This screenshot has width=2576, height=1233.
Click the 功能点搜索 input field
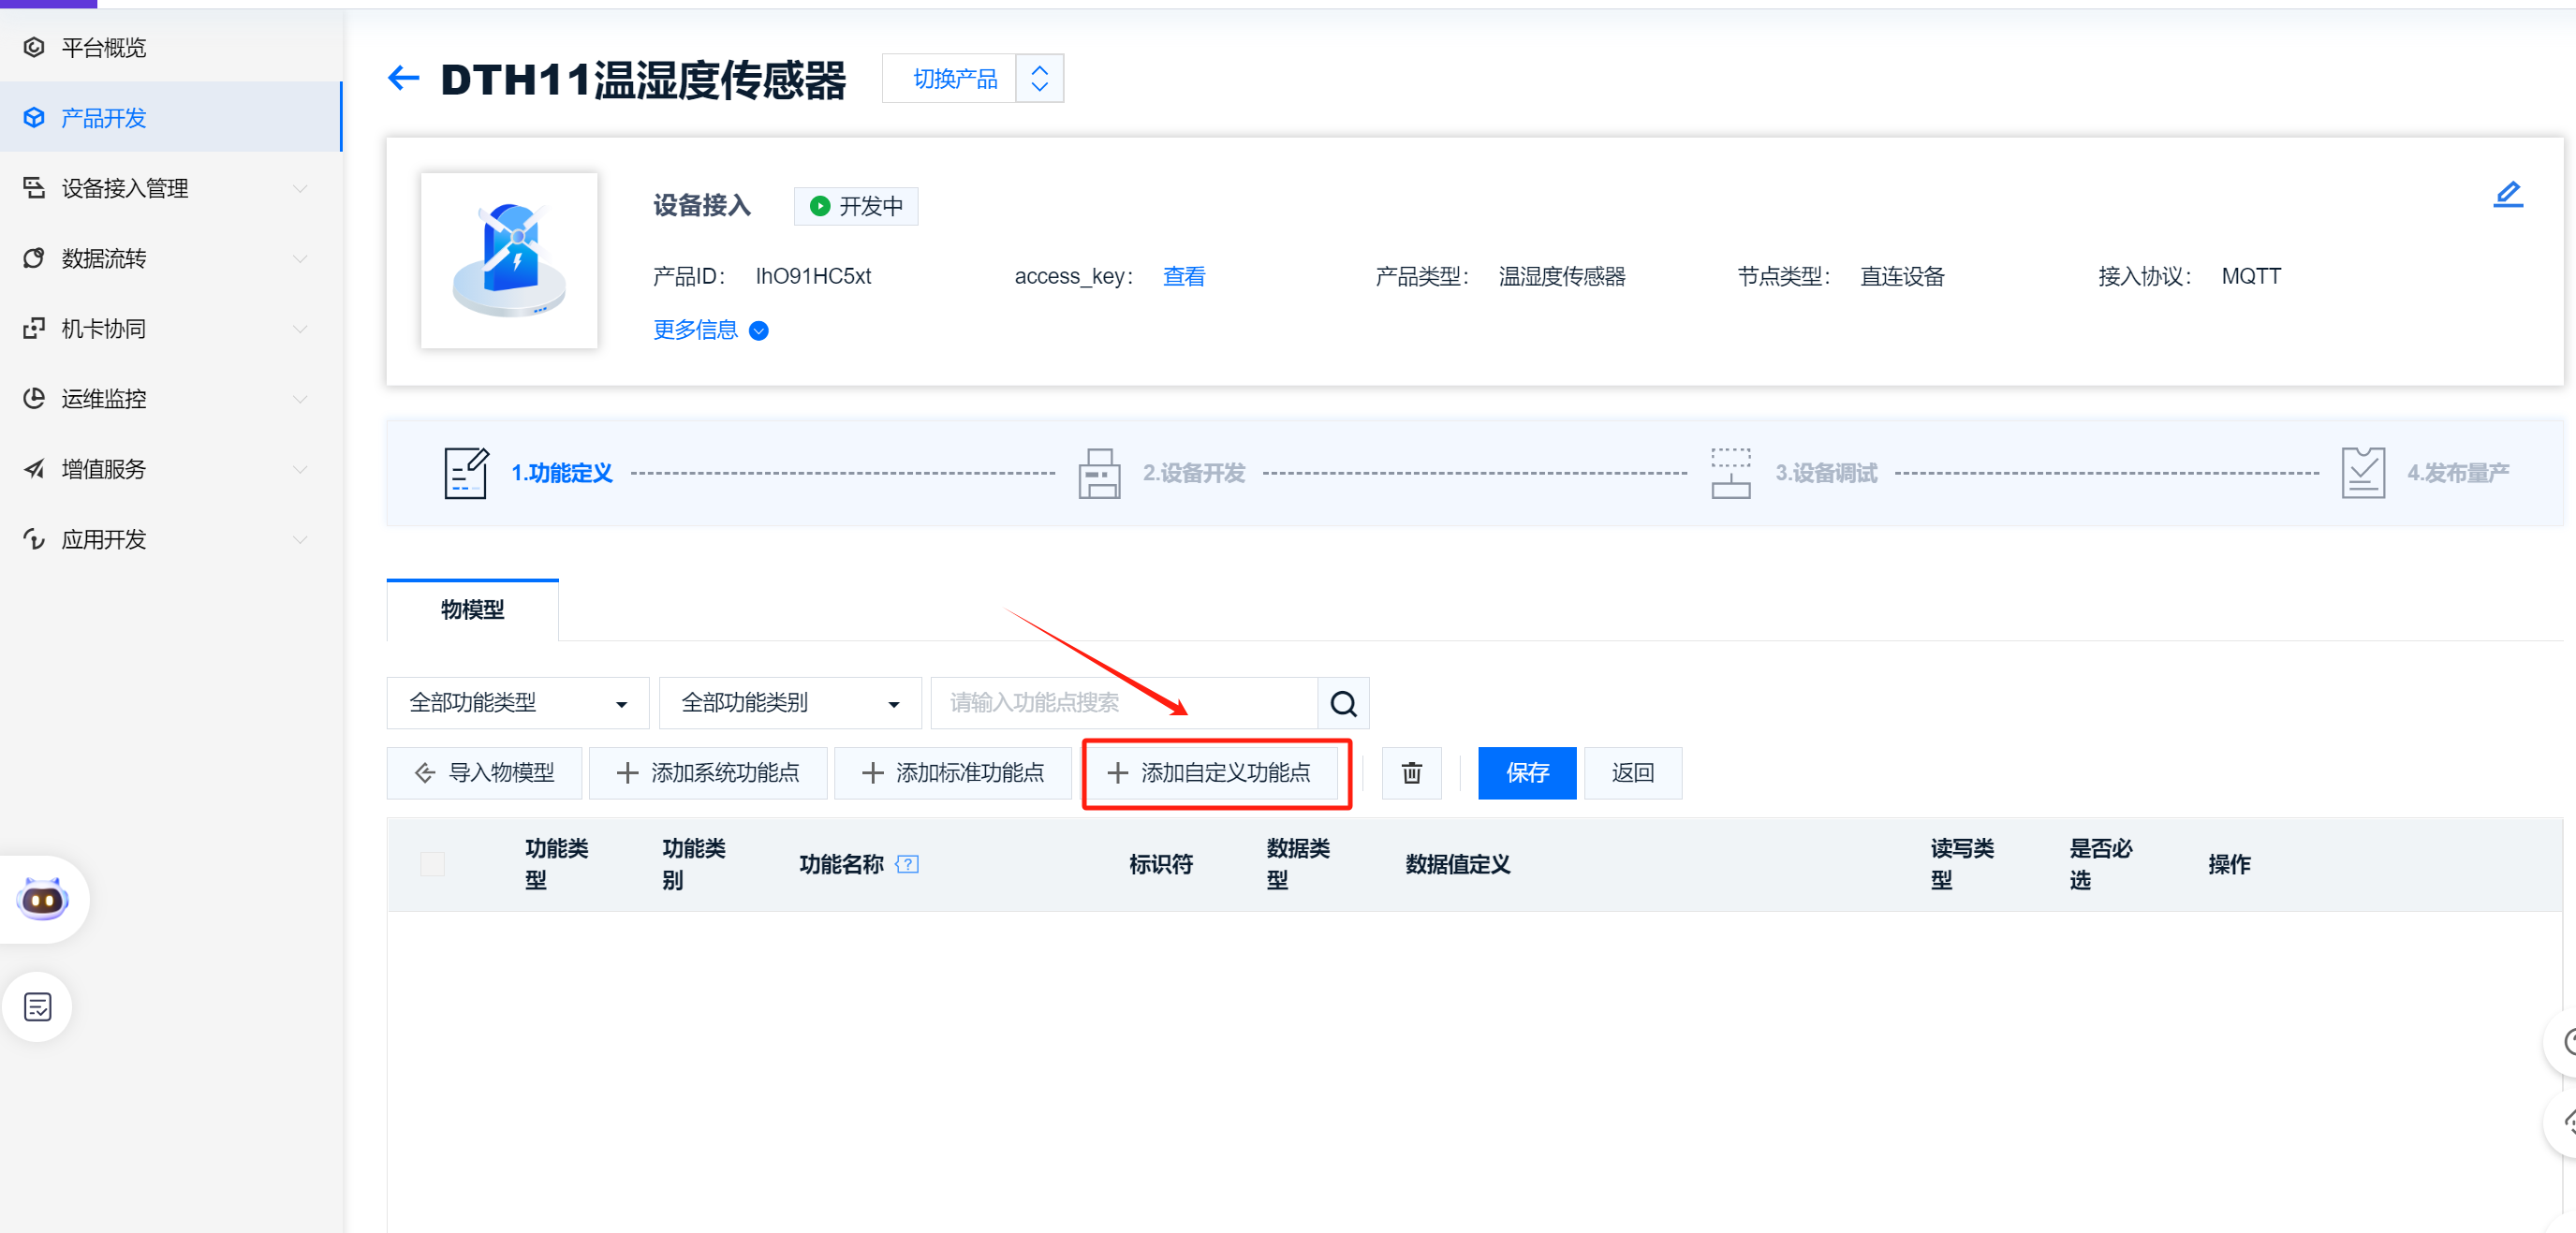(x=1124, y=703)
